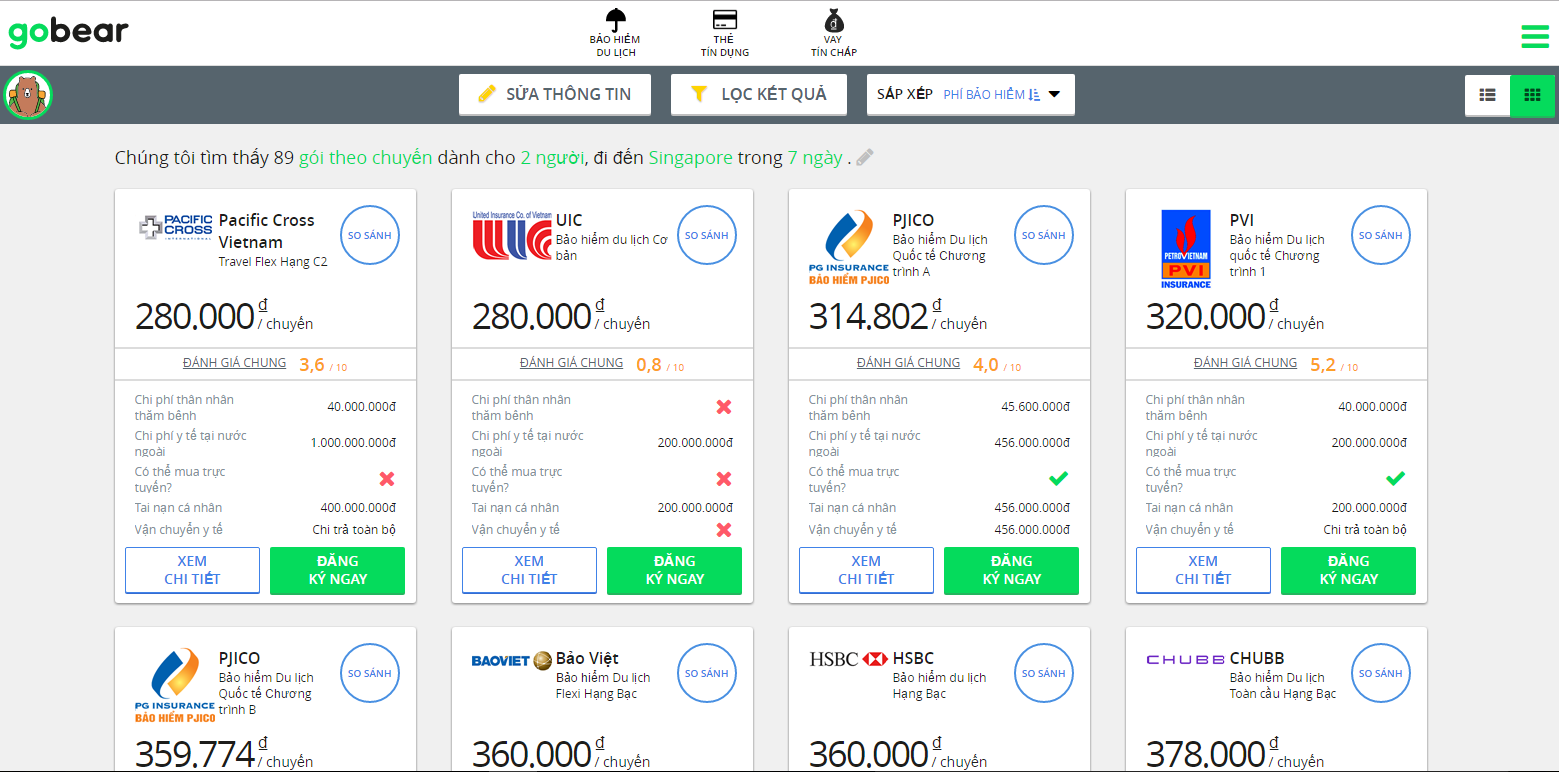1559x772 pixels.
Task: Click the HSBC logo
Action: pyautogui.click(x=849, y=659)
